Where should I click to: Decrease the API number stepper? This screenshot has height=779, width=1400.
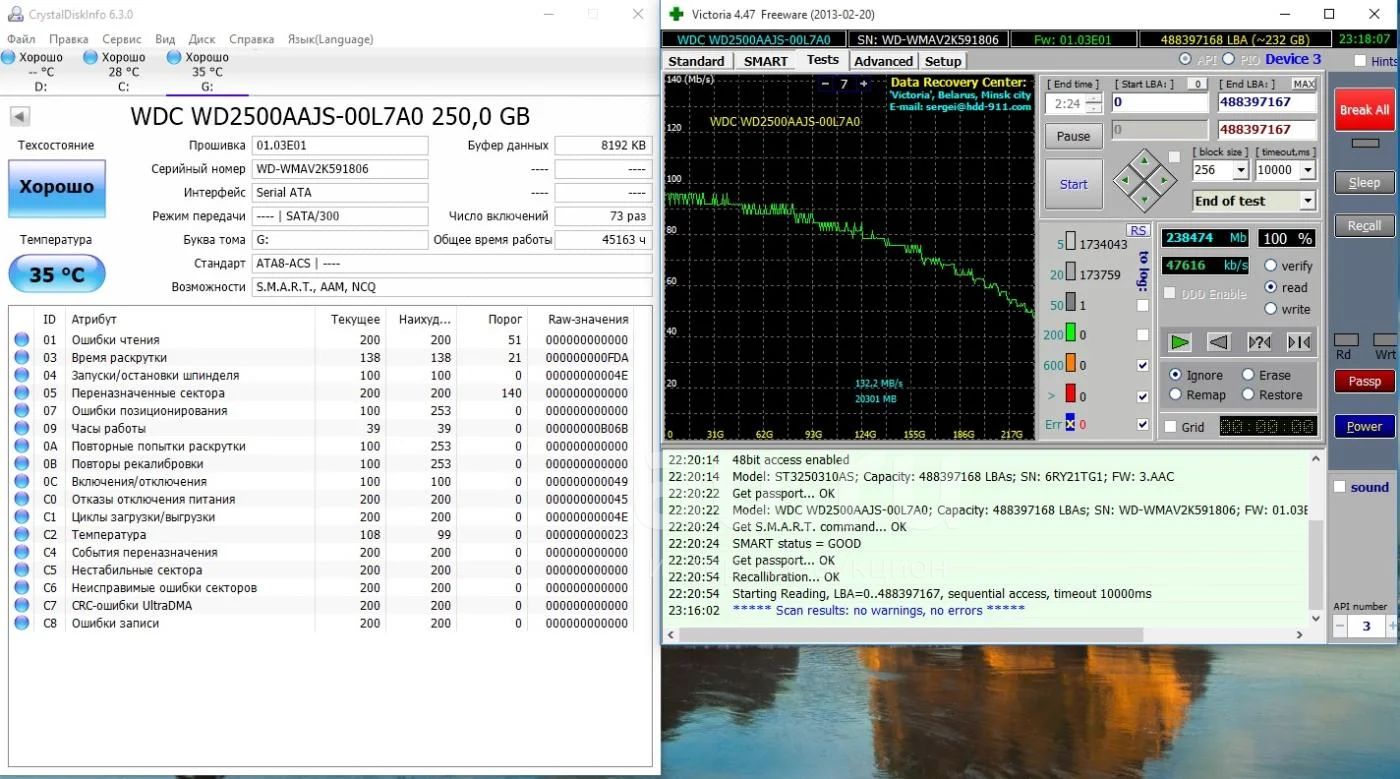[1341, 626]
